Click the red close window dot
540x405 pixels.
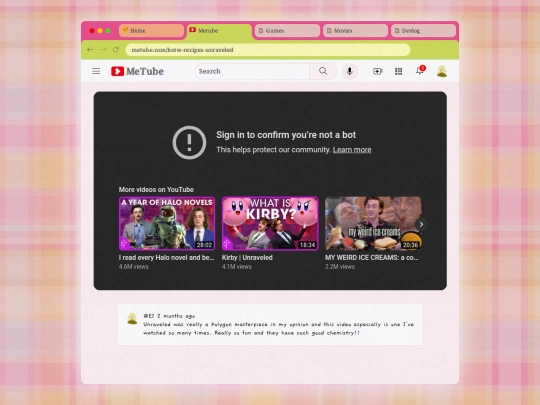click(x=92, y=31)
